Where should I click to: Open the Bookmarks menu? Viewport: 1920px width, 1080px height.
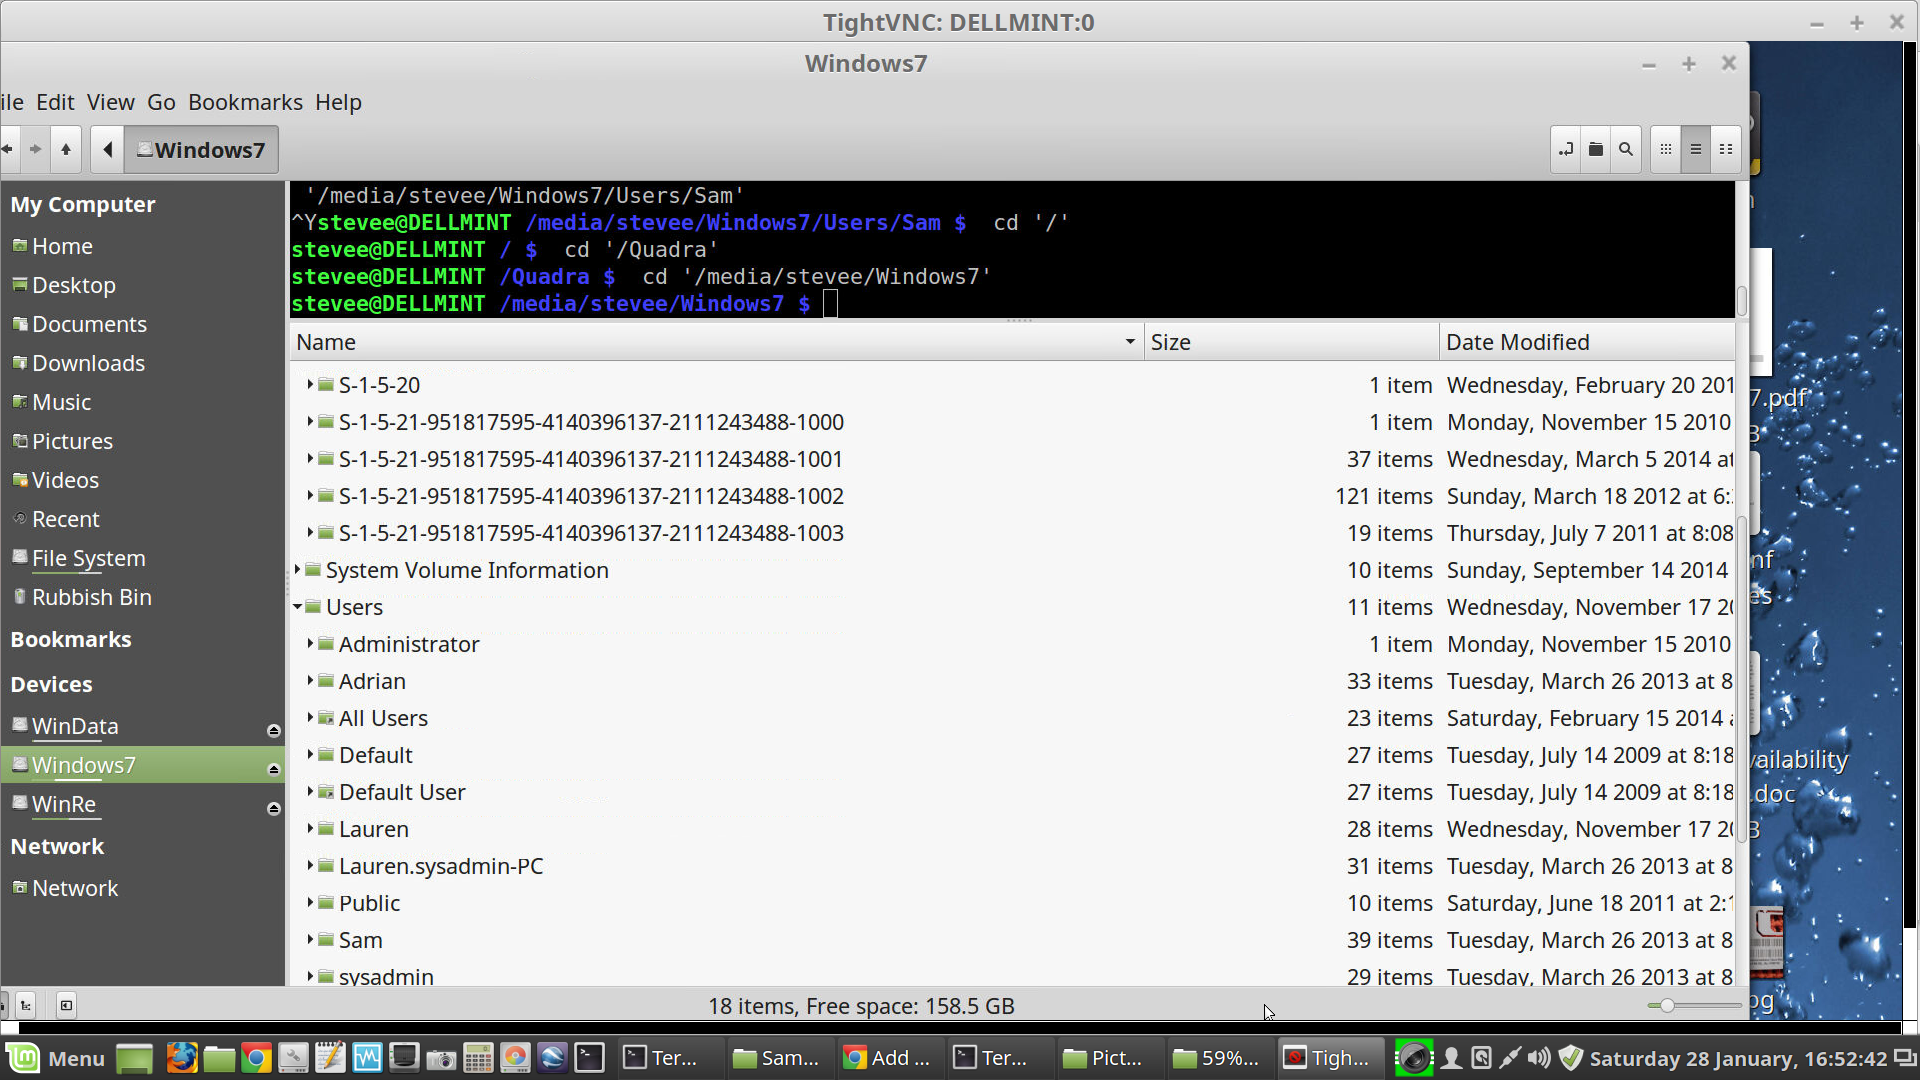[x=245, y=102]
